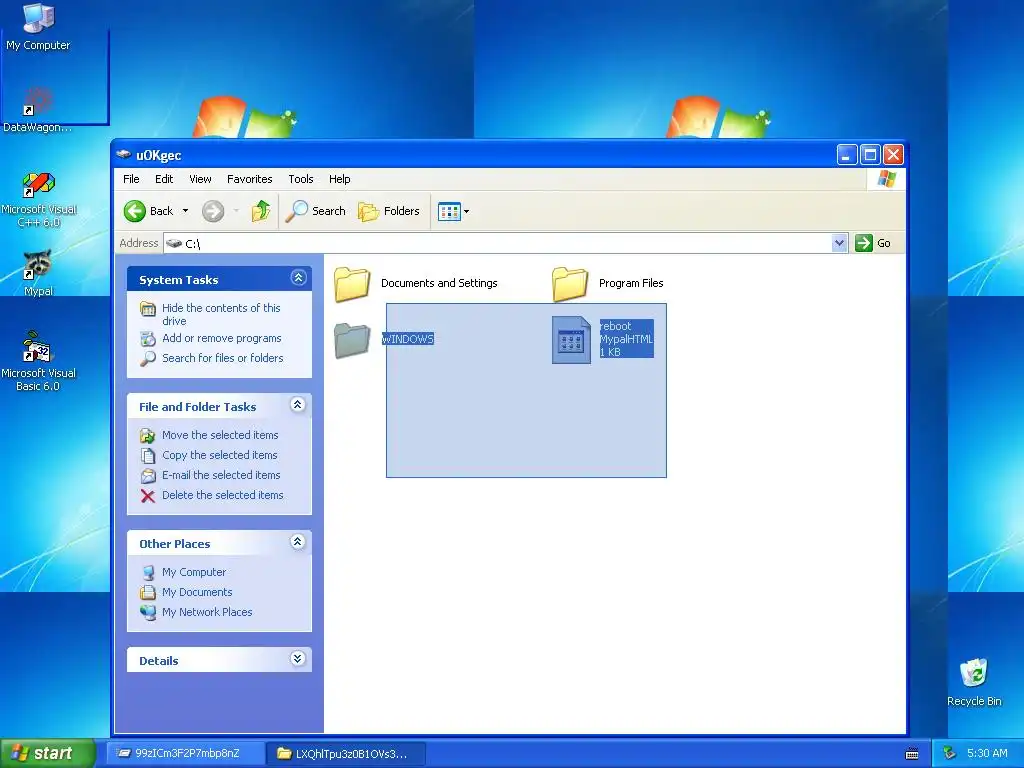Open the Search magnifier toolbar button

[x=316, y=211]
